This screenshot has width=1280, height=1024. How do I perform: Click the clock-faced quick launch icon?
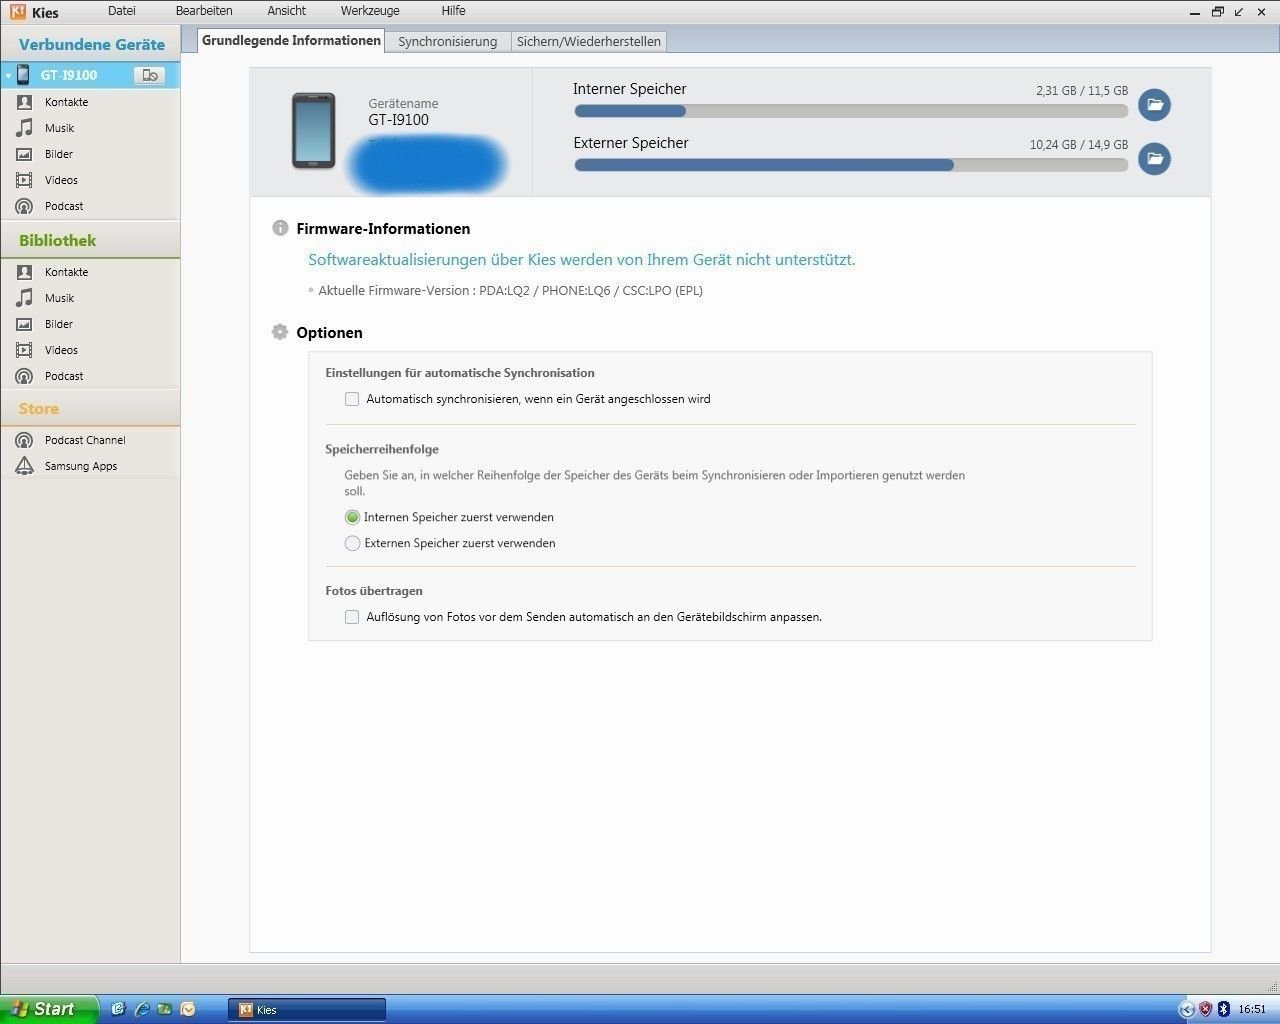[187, 1009]
